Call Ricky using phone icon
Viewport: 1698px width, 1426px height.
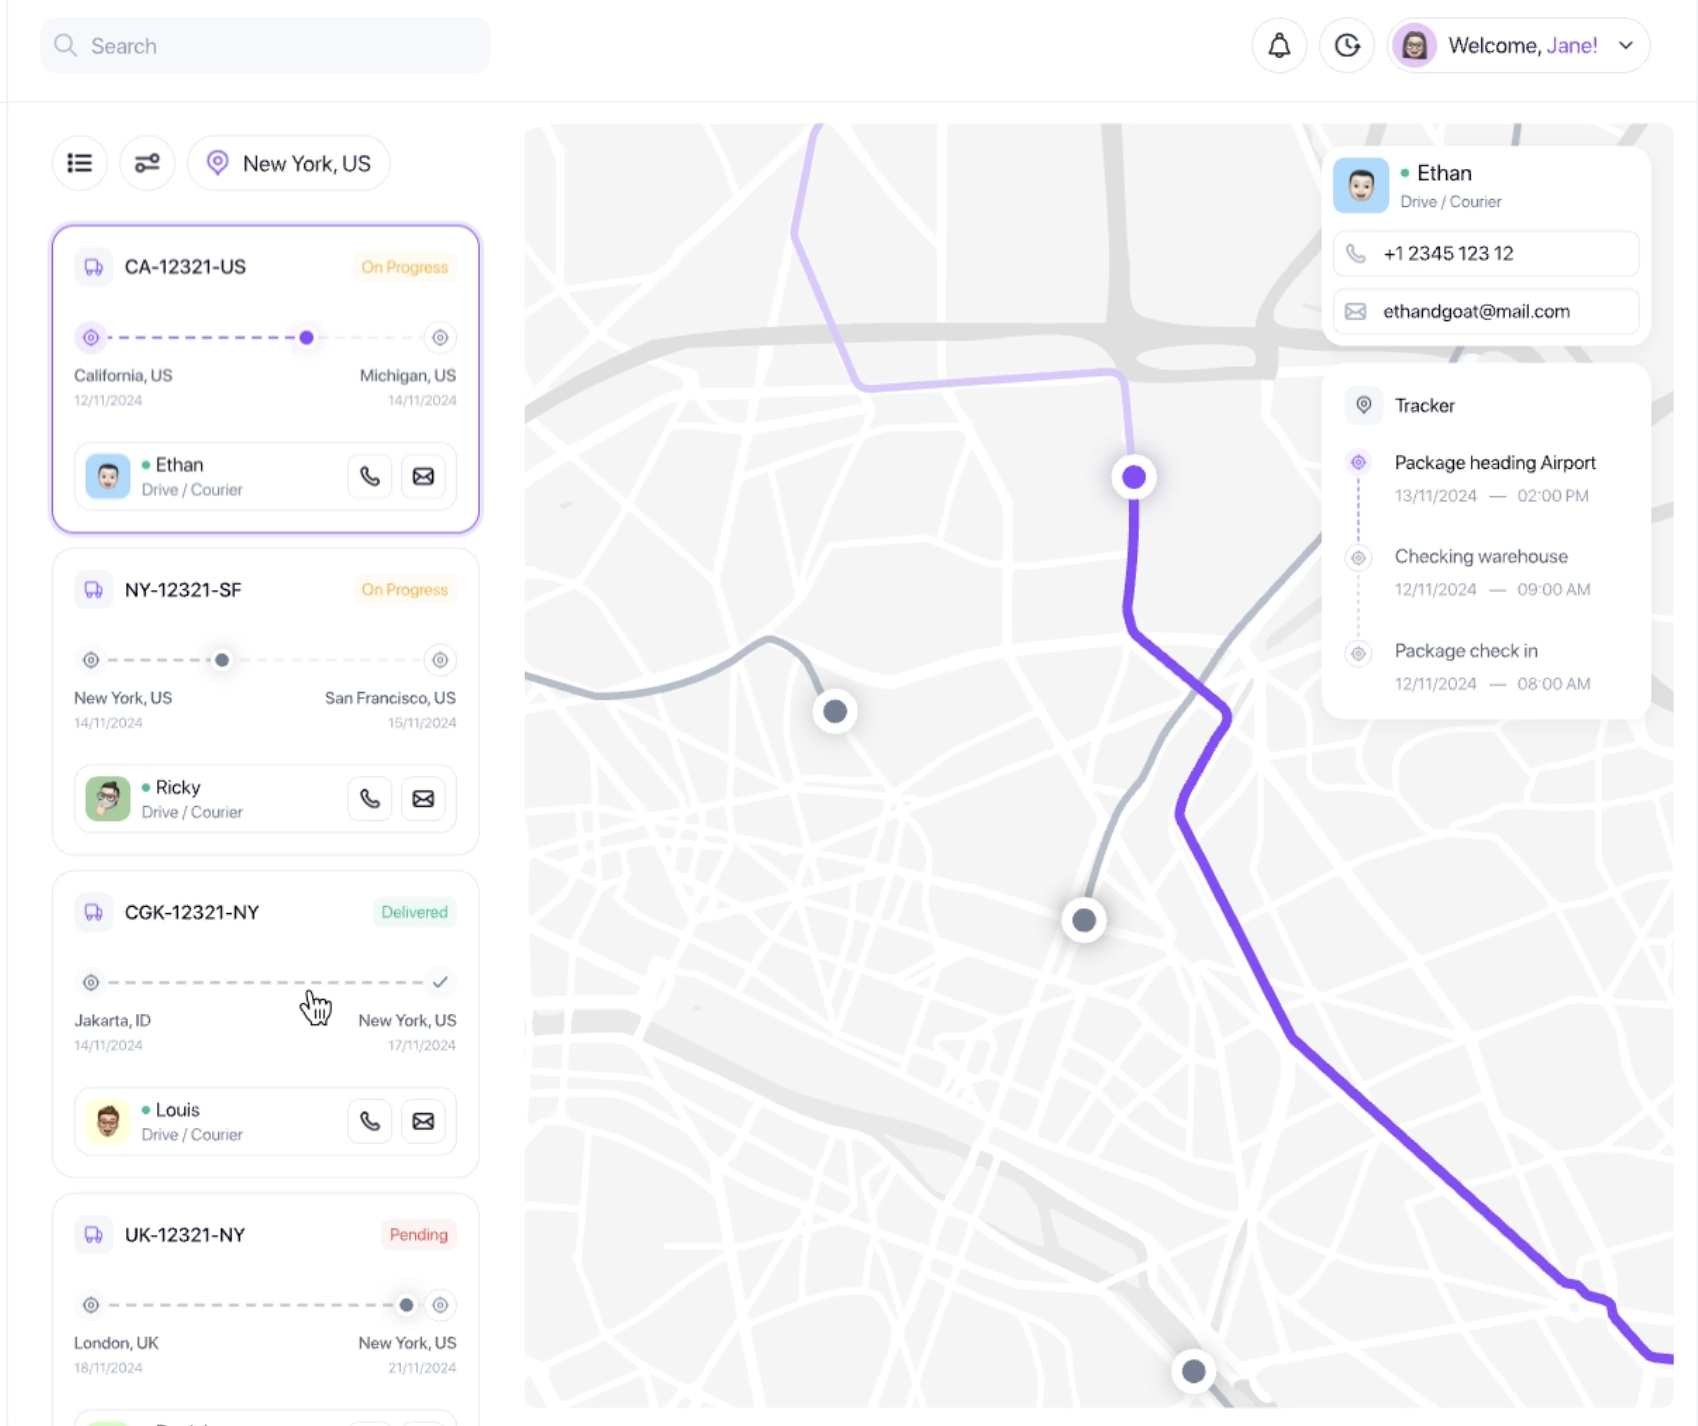370,799
